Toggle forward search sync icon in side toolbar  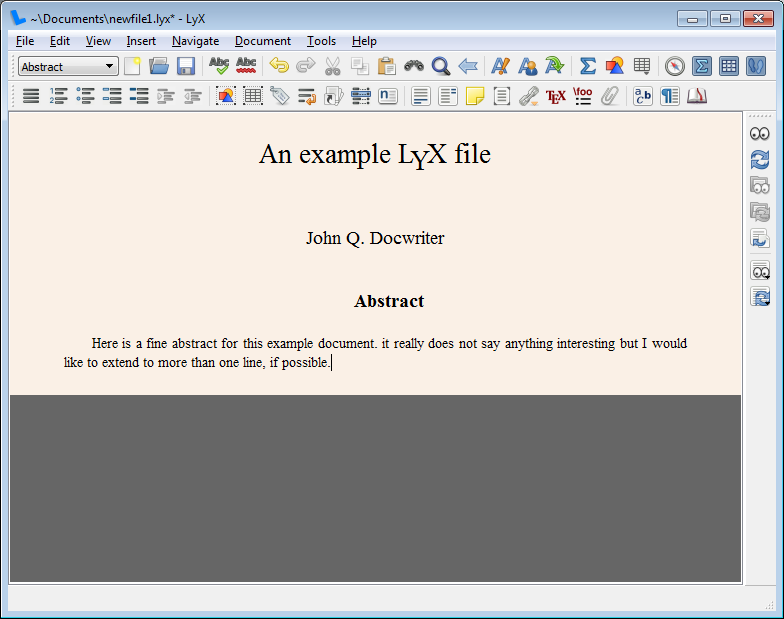pyautogui.click(x=760, y=238)
